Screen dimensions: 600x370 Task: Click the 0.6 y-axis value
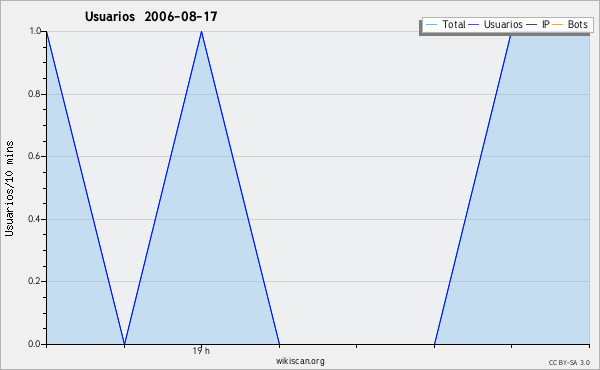pos(34,156)
